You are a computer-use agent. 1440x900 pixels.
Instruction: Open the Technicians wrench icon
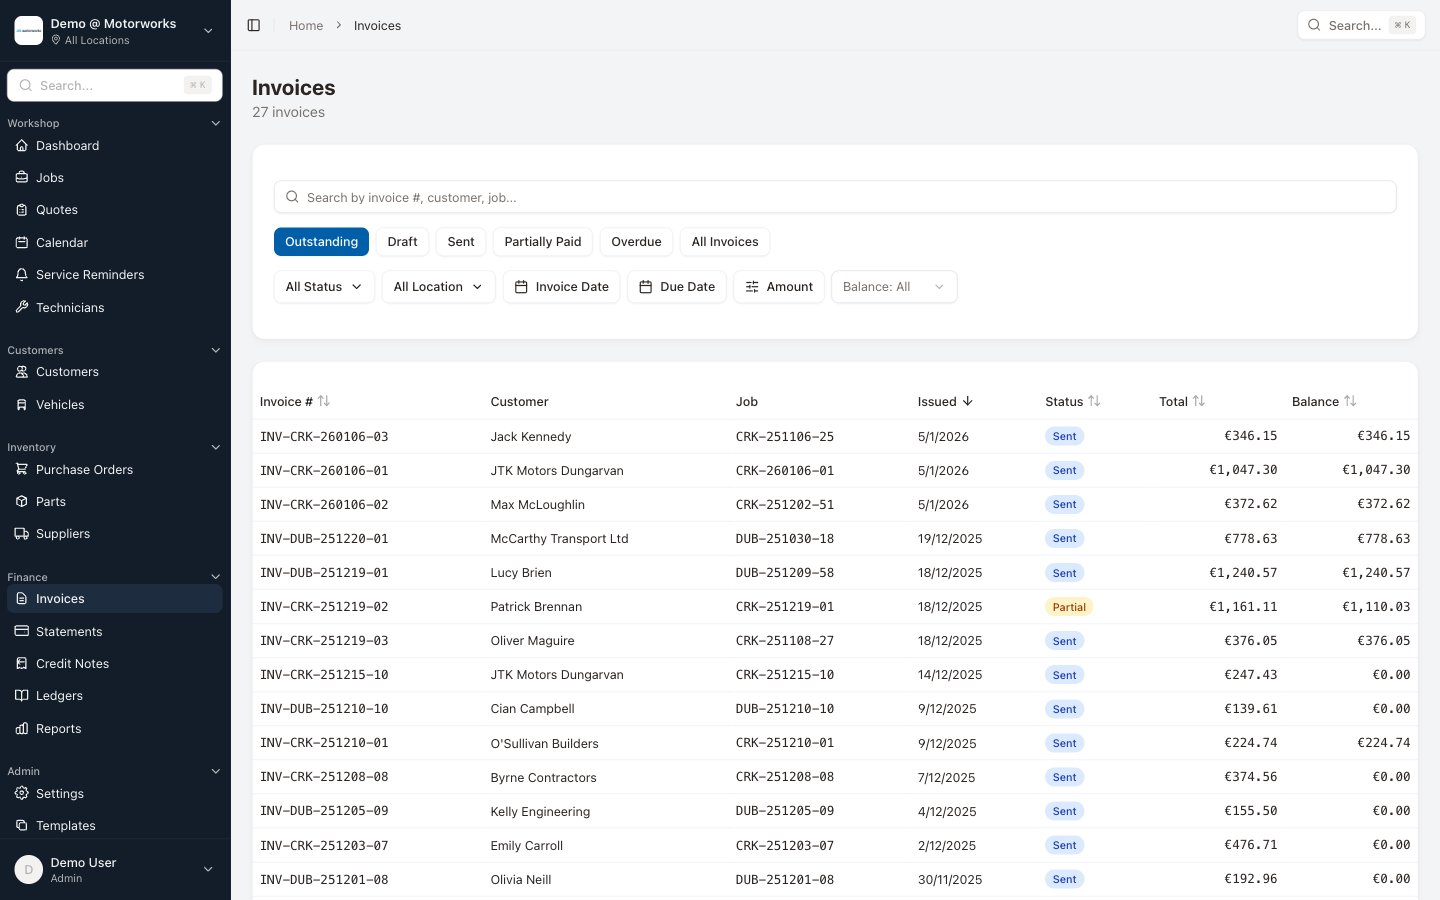click(21, 307)
